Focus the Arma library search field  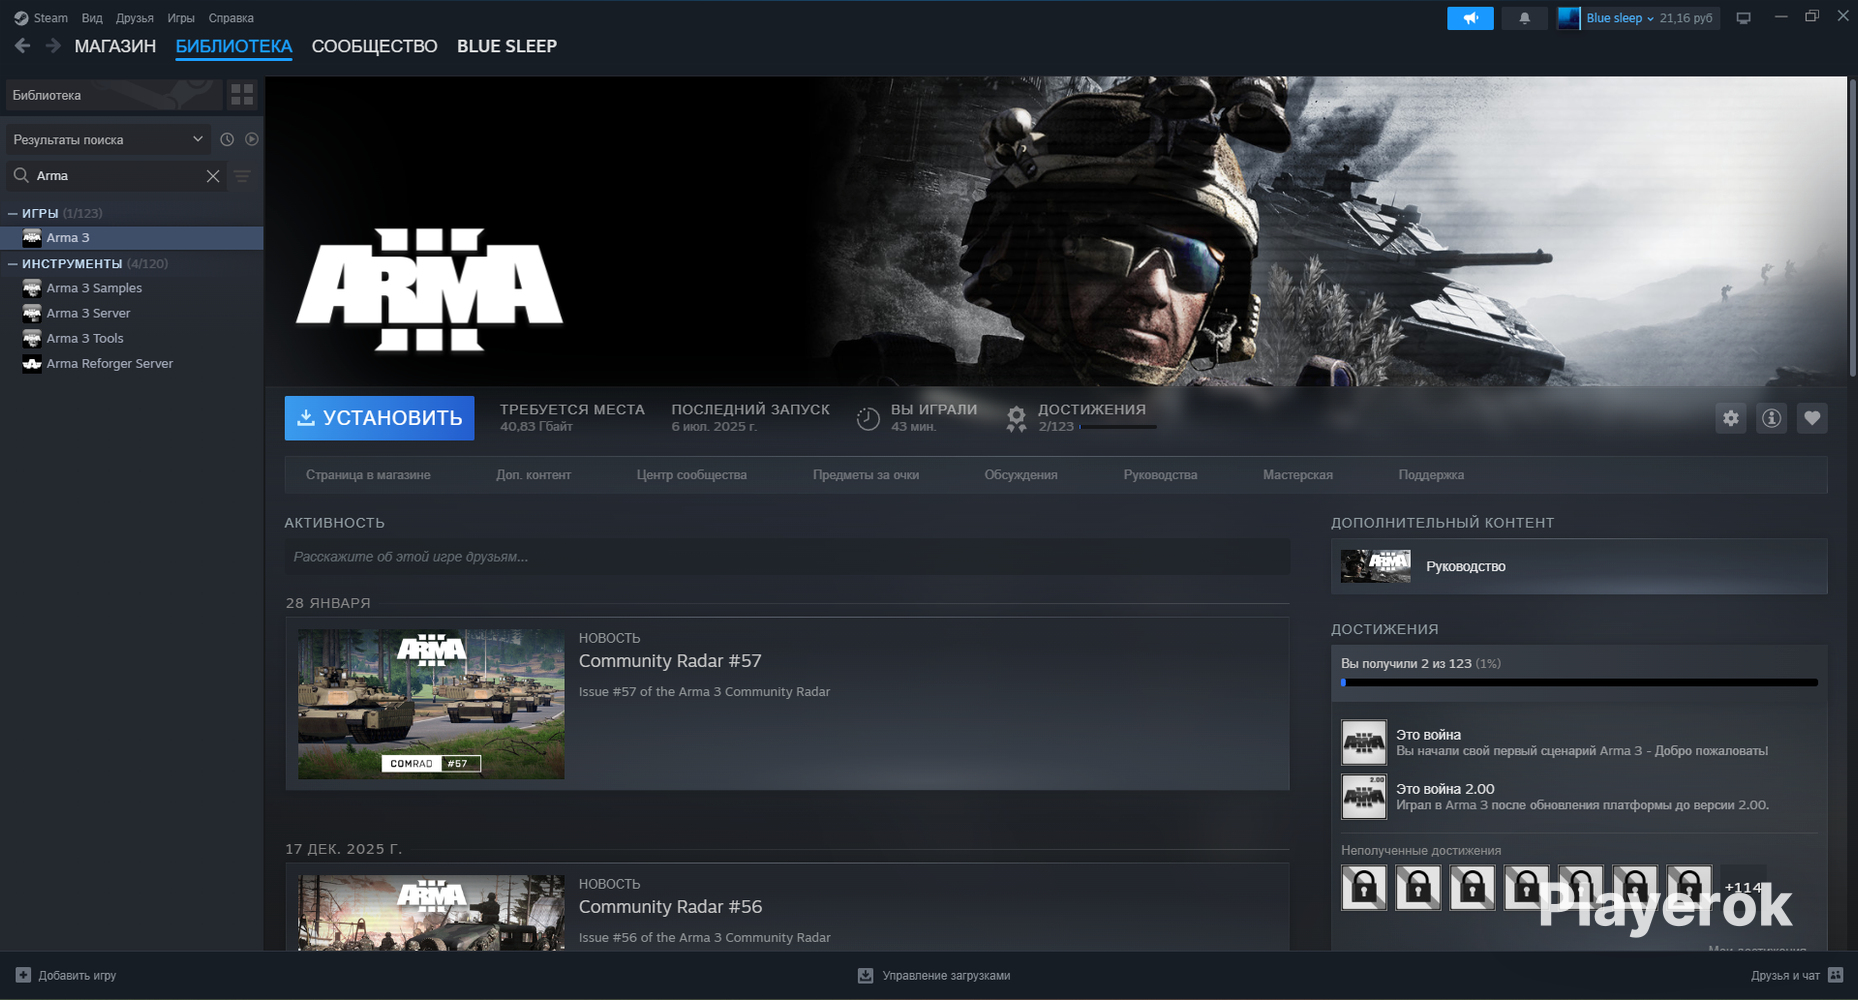pos(116,176)
